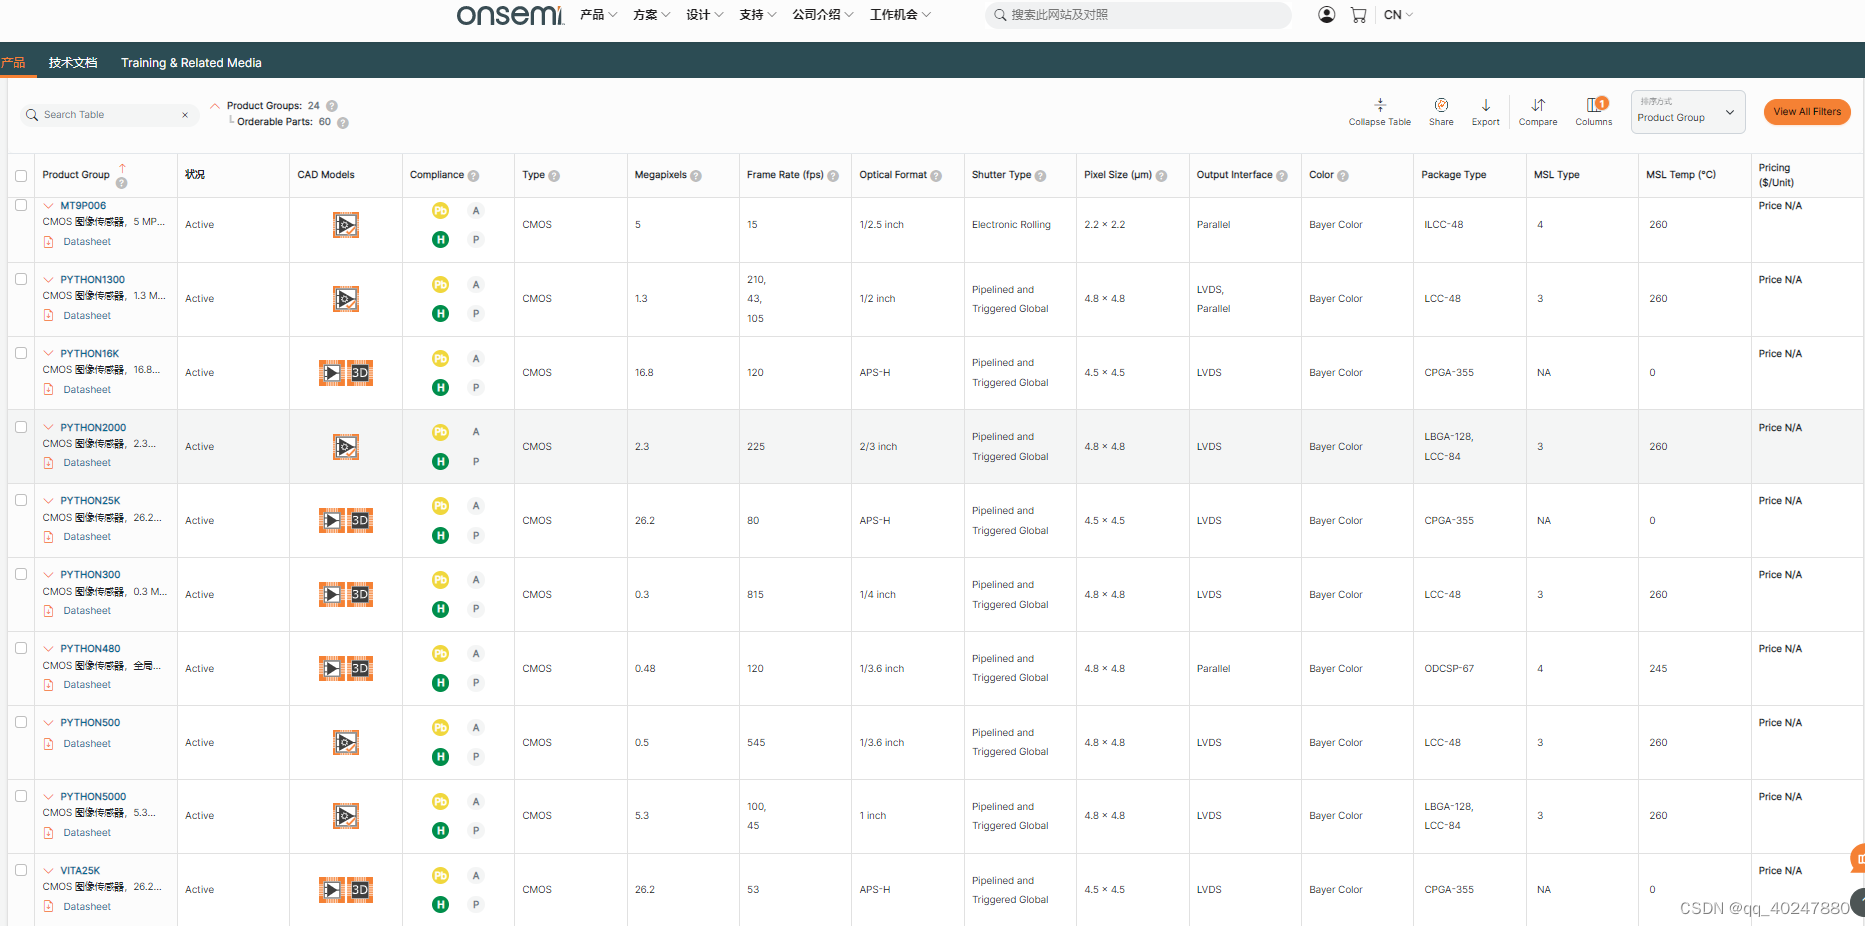The width and height of the screenshot is (1865, 926).
Task: Select the PYTHON500 row checkbox
Action: tap(21, 722)
